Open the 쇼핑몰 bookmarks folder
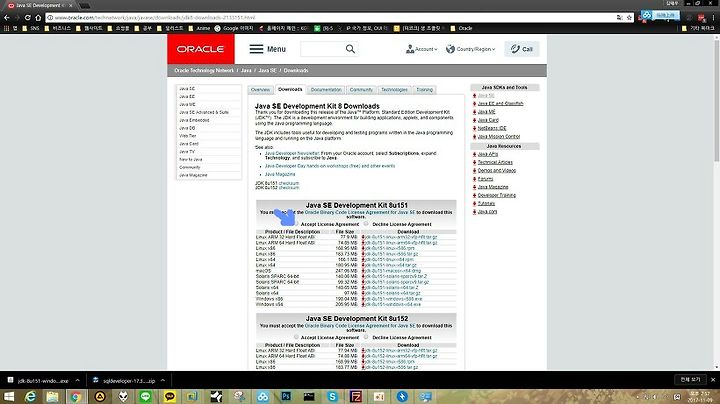 coord(118,28)
